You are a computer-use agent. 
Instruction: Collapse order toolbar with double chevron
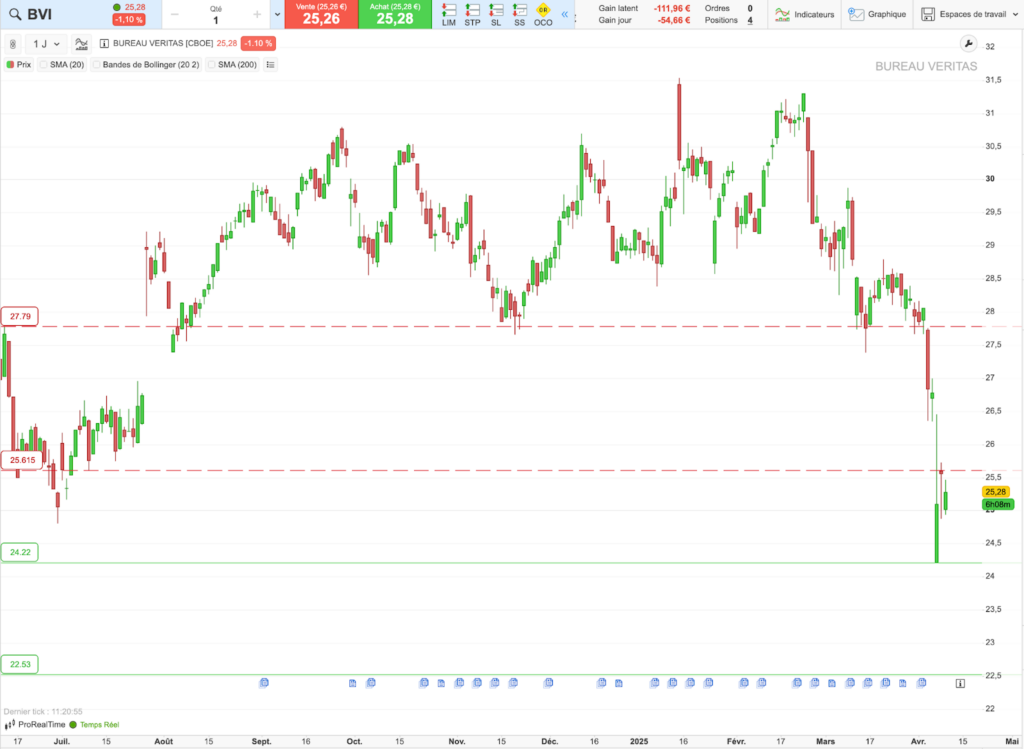565,14
